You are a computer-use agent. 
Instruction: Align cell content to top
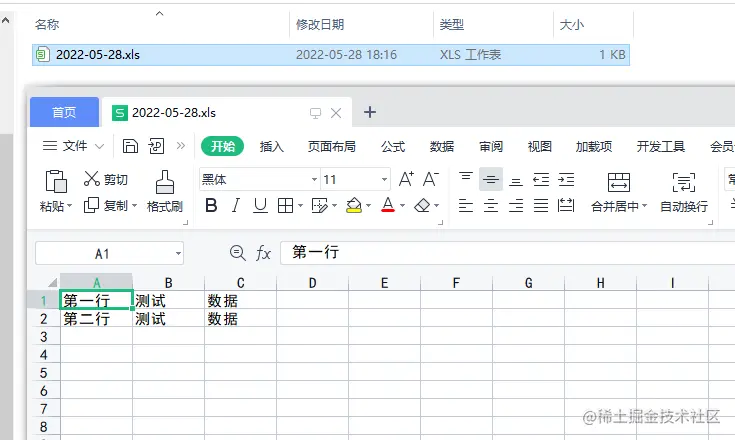(465, 179)
